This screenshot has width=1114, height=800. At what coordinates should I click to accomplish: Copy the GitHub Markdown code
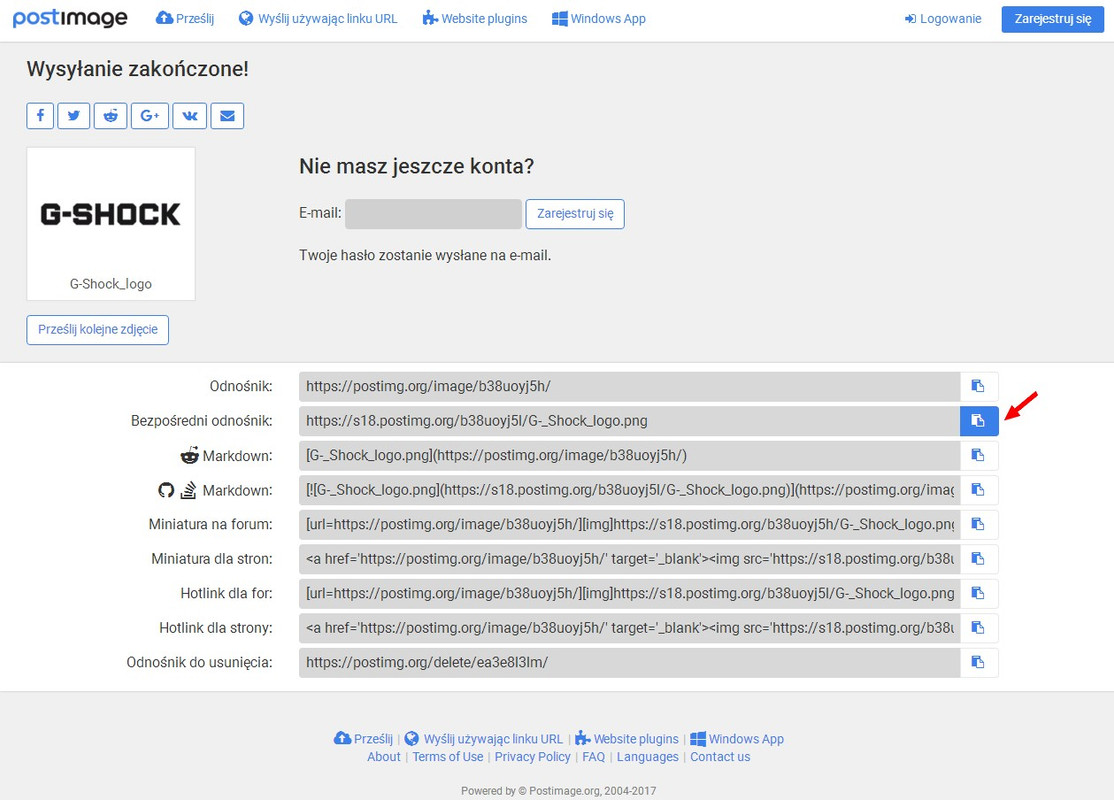coord(979,490)
